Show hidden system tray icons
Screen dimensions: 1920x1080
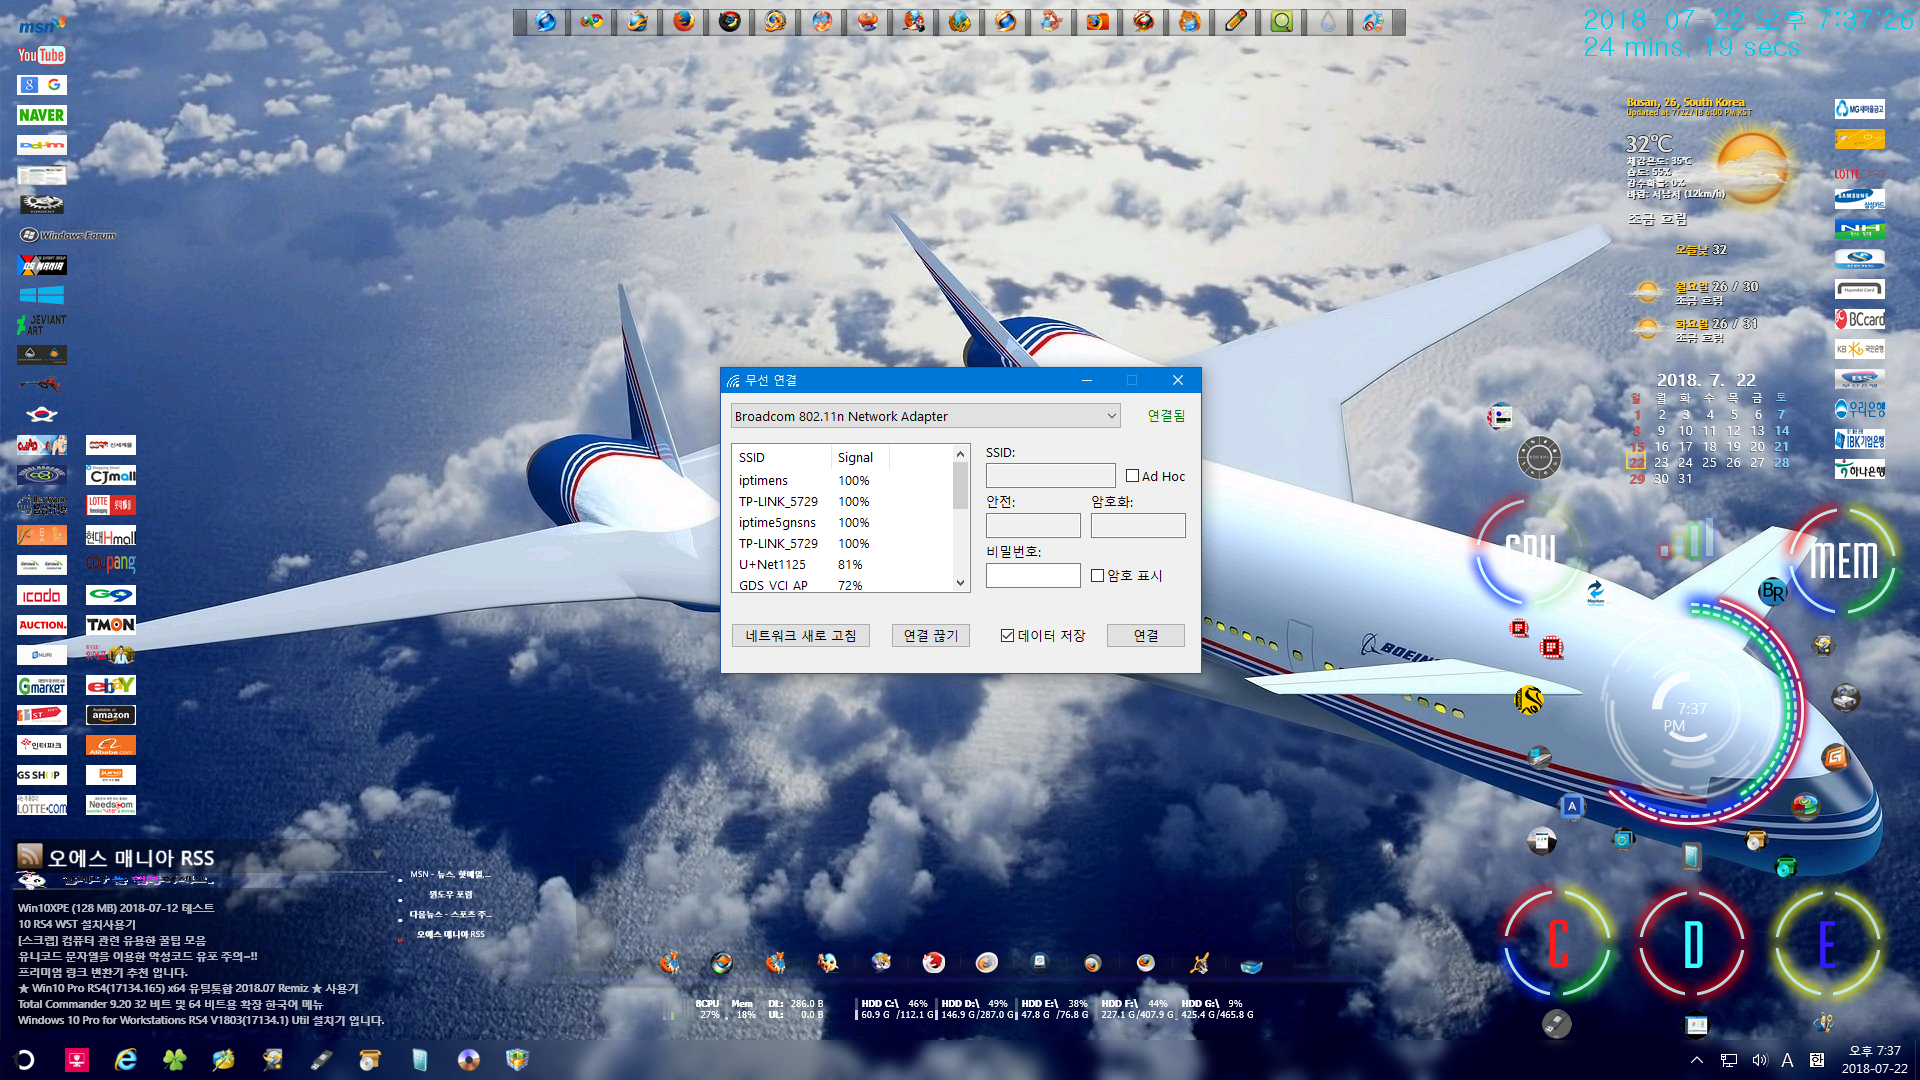tap(1696, 1060)
